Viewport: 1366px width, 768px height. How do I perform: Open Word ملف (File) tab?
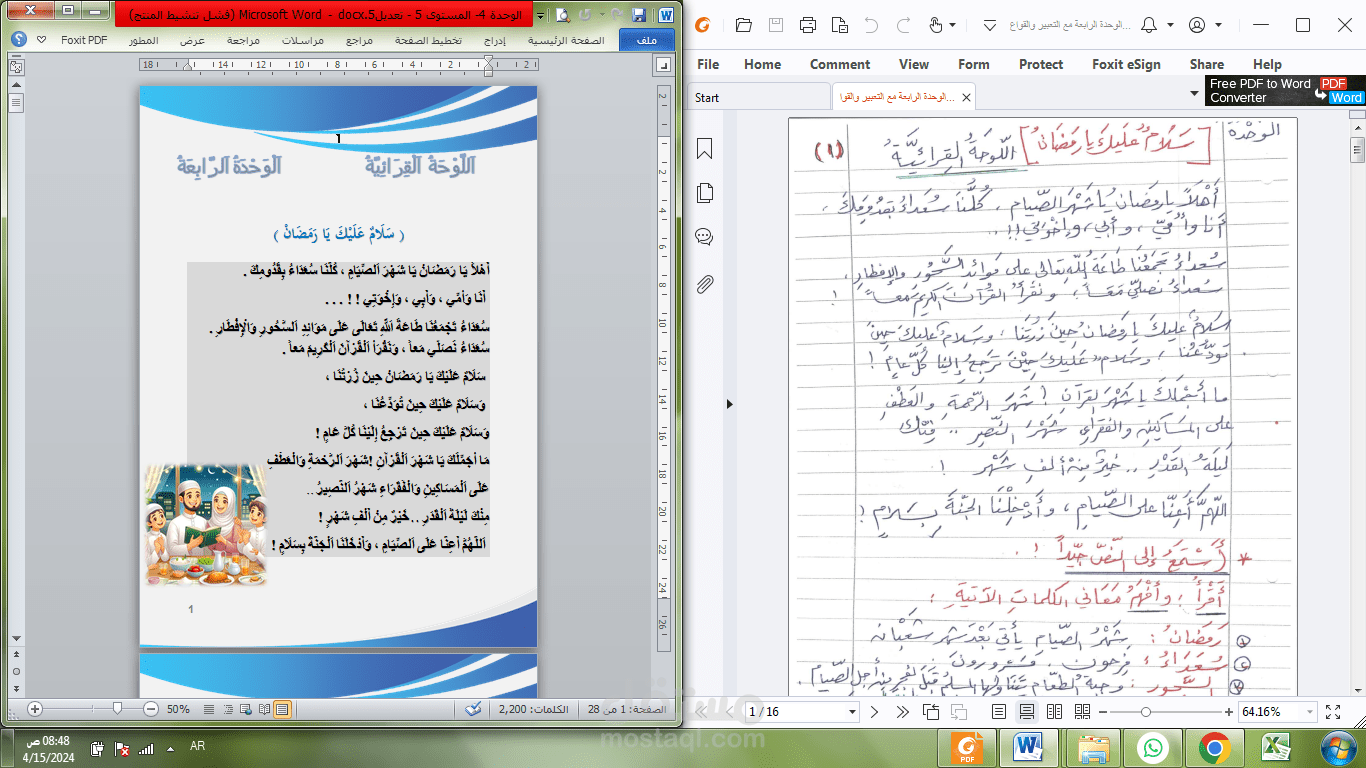(x=646, y=40)
